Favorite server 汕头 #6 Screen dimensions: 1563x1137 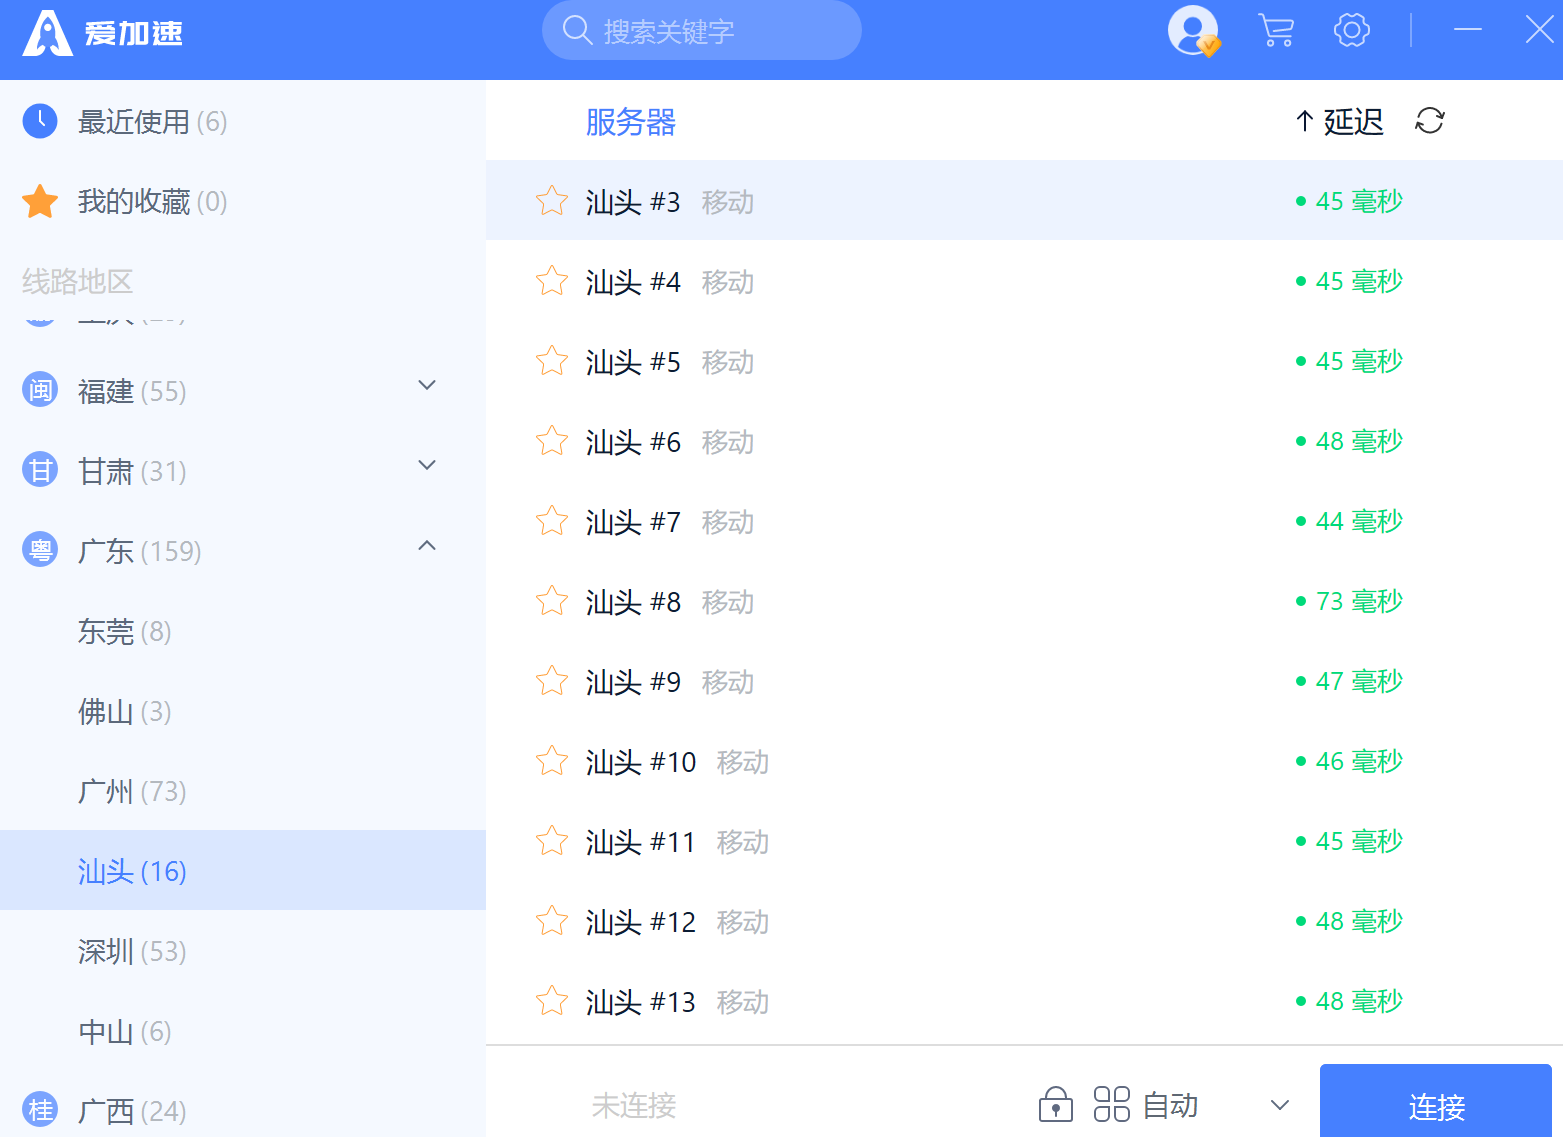(x=552, y=441)
